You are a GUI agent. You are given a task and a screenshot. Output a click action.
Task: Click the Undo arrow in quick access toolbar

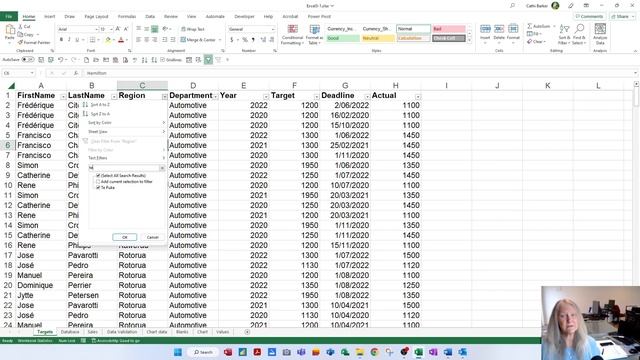60,60
